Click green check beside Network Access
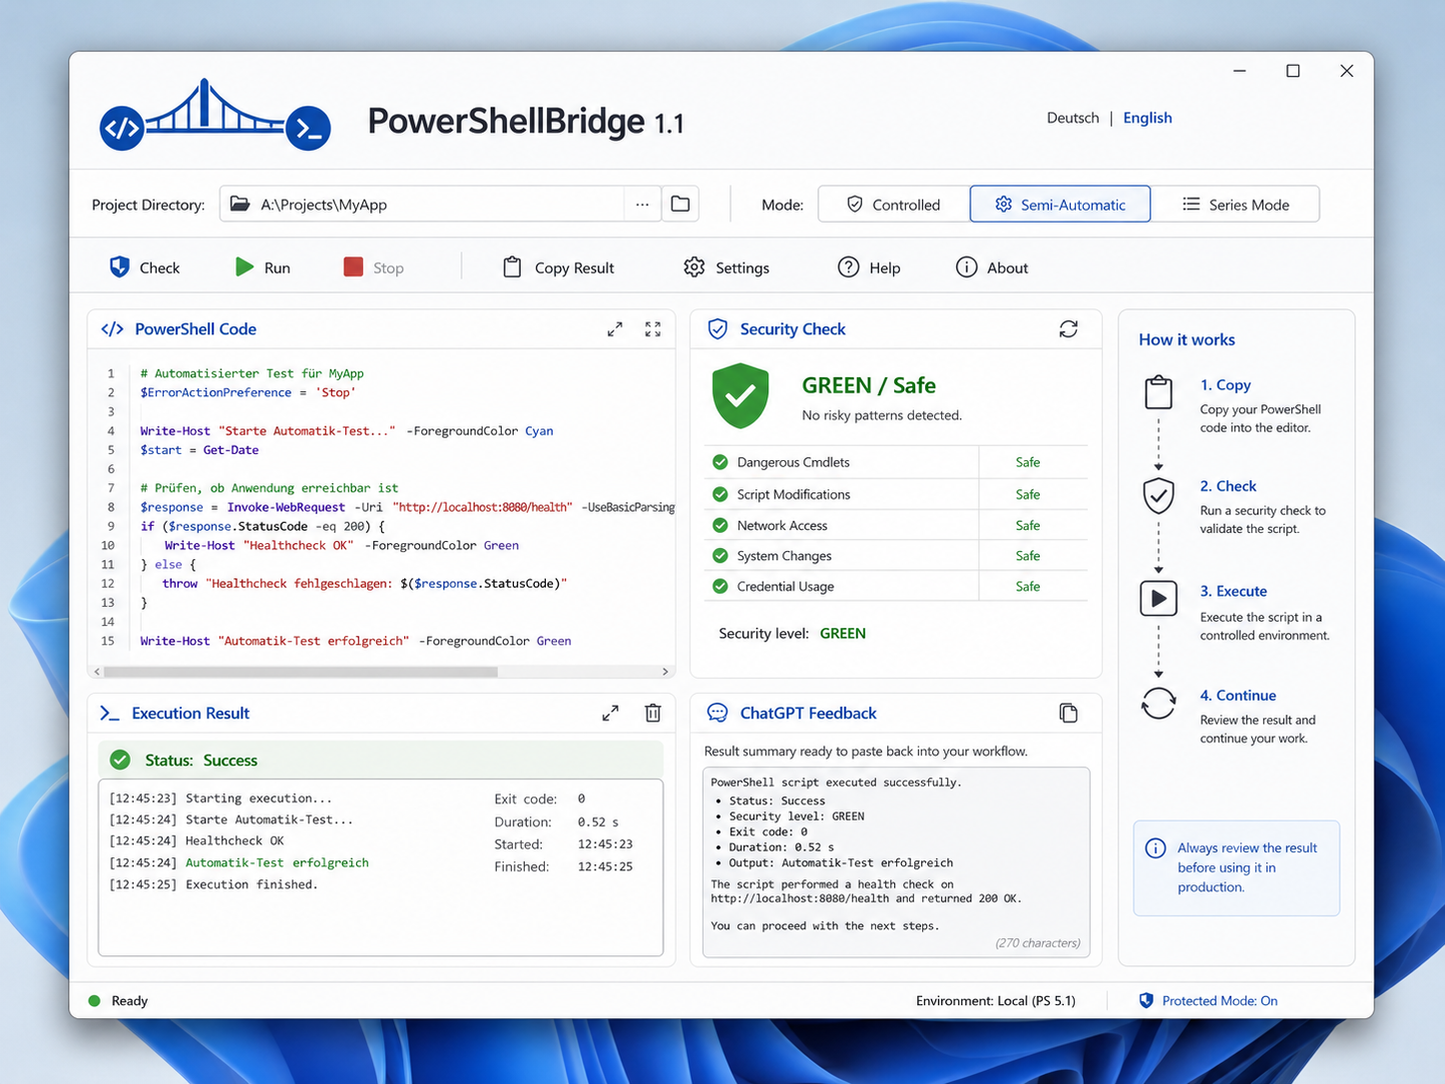 [x=720, y=525]
